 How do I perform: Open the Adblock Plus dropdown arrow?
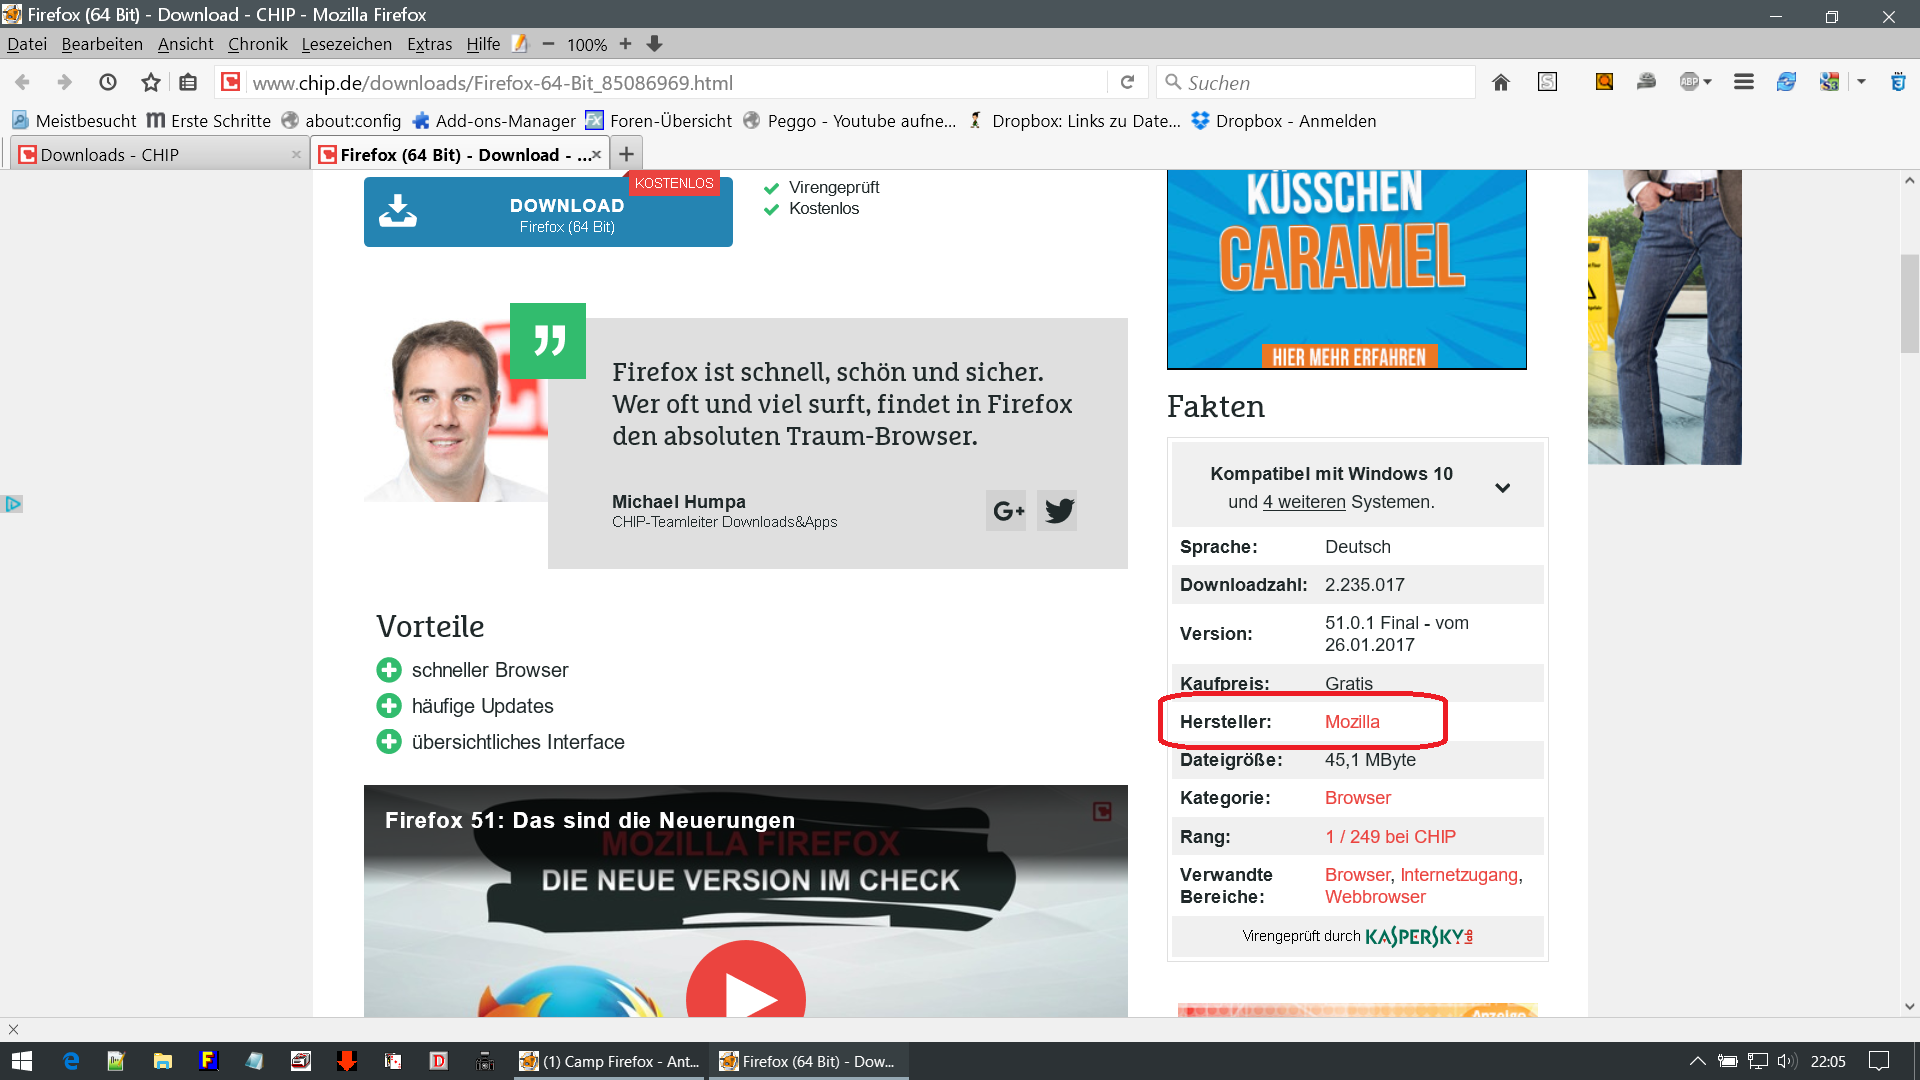click(x=1708, y=83)
